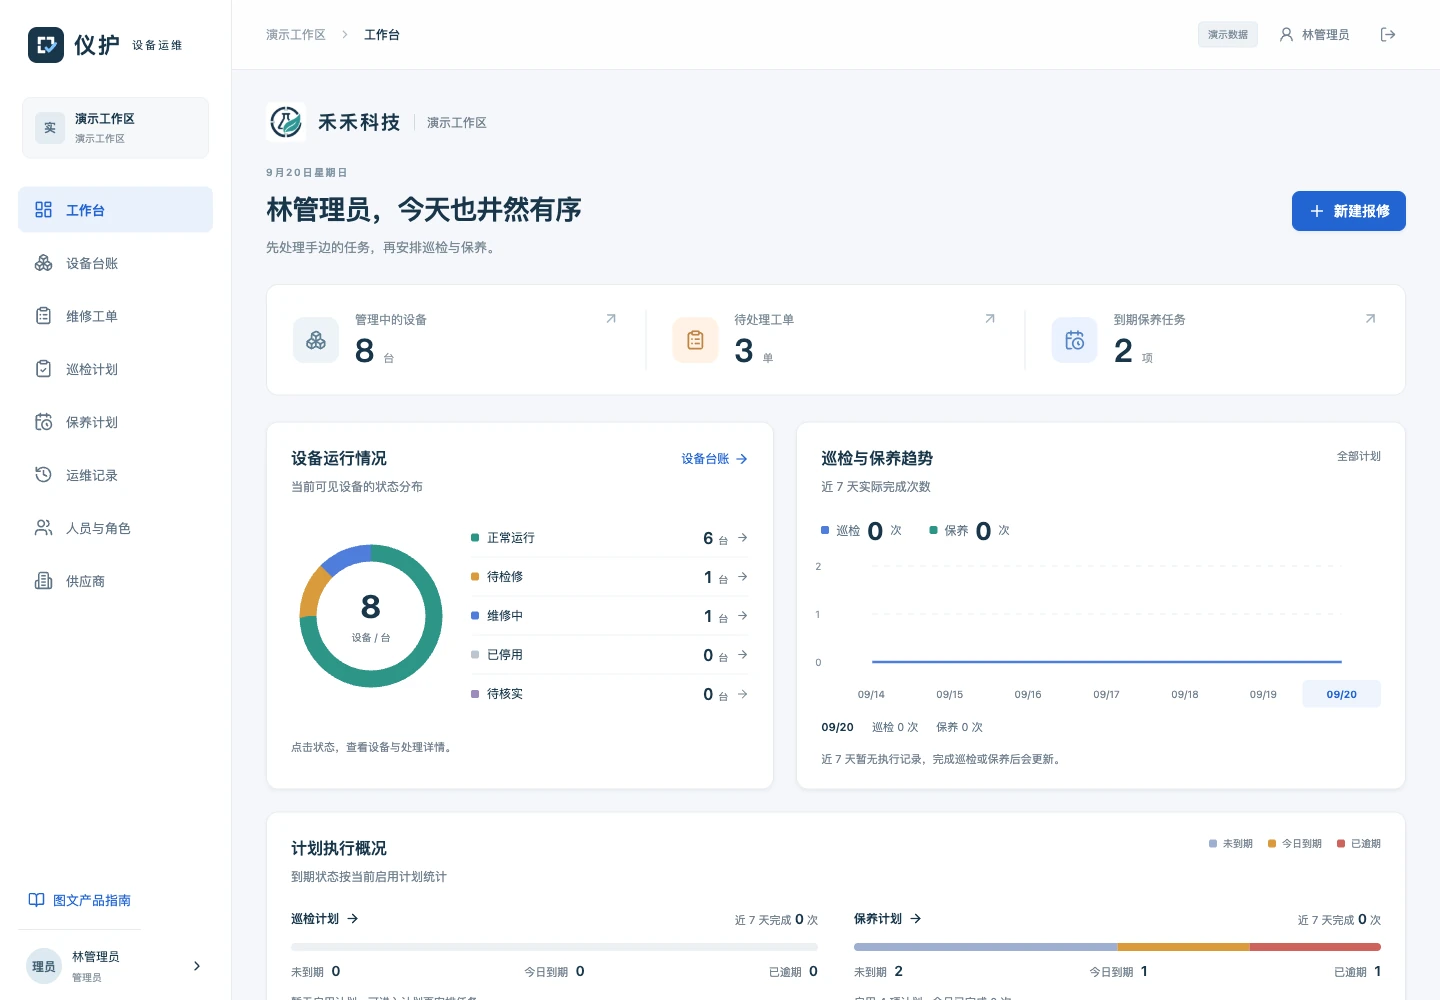Go to 维修工单 in the sidebar
This screenshot has width=1440, height=1000.
point(115,316)
